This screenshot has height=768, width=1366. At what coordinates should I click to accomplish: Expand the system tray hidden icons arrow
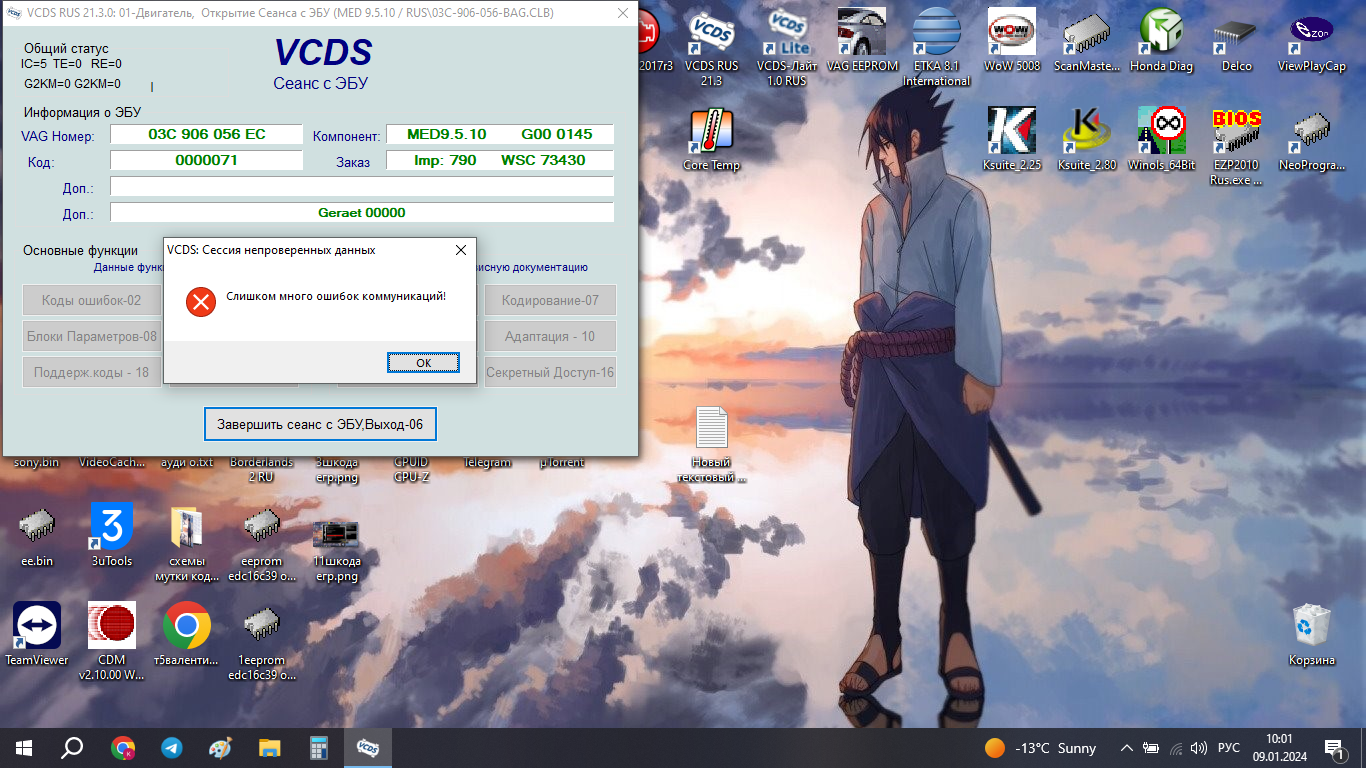pyautogui.click(x=1126, y=747)
